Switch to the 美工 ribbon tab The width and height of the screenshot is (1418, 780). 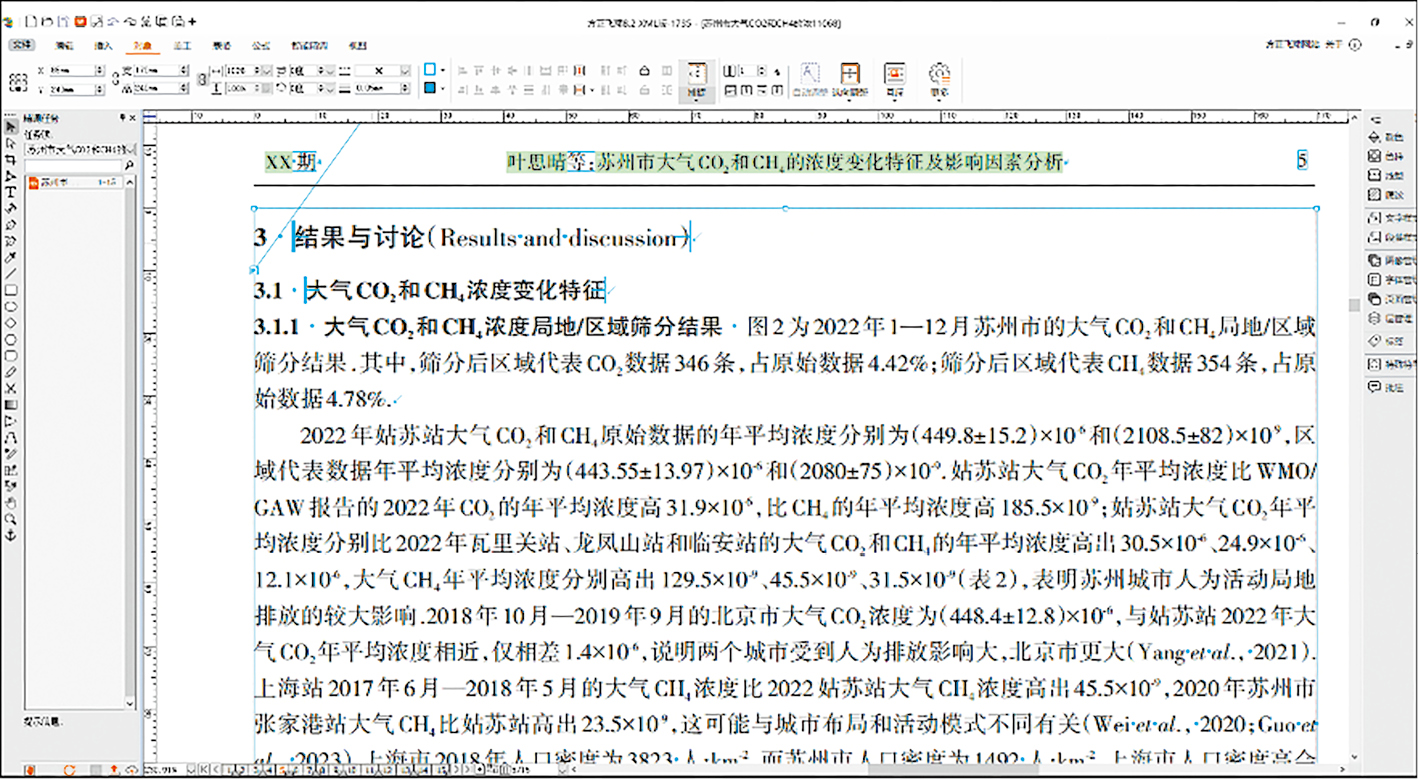click(182, 45)
